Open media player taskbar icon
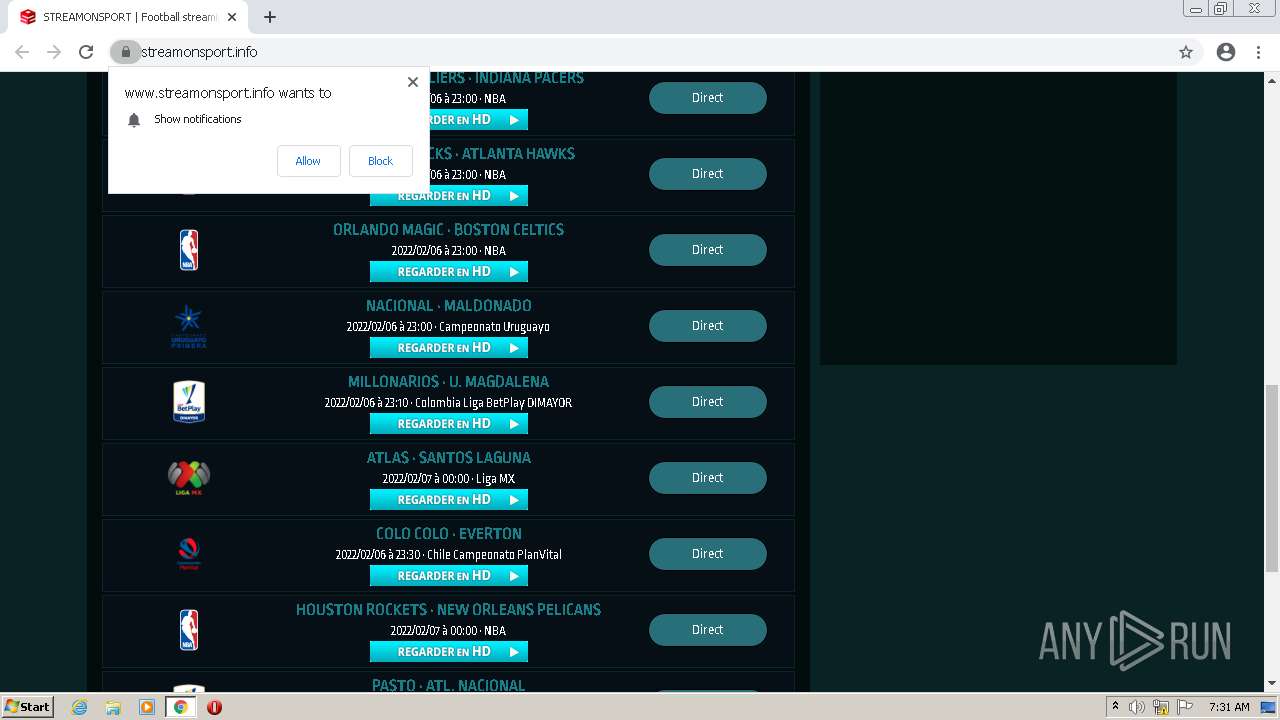Screen dimensions: 1280x720 147,707
